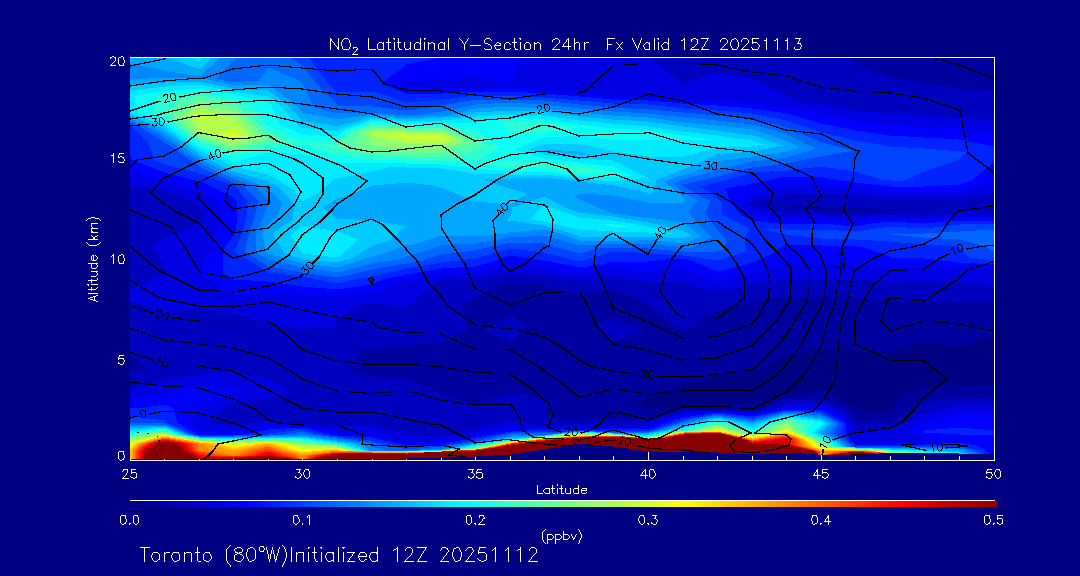The image size is (1080, 576).
Task: Click color scale label 0.0
Action: click(130, 521)
